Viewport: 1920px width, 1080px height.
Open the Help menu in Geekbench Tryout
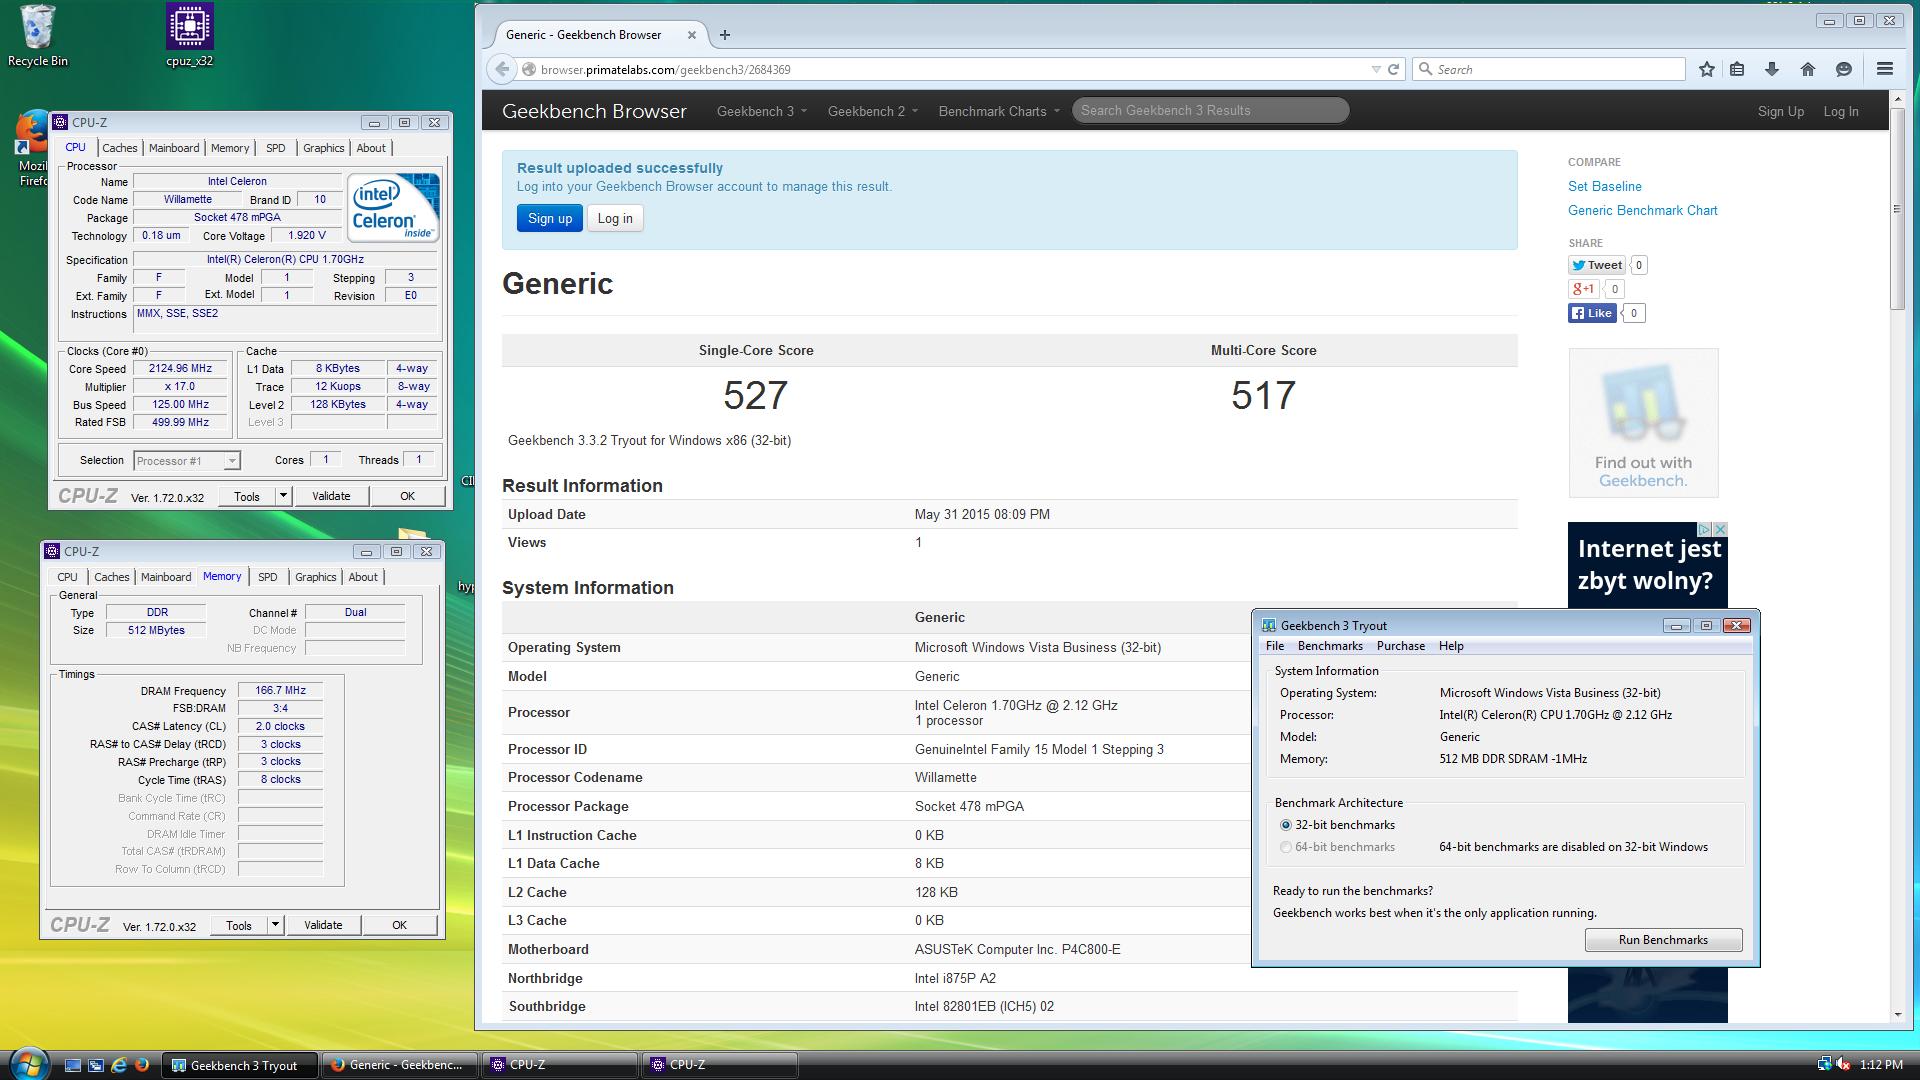point(1451,646)
